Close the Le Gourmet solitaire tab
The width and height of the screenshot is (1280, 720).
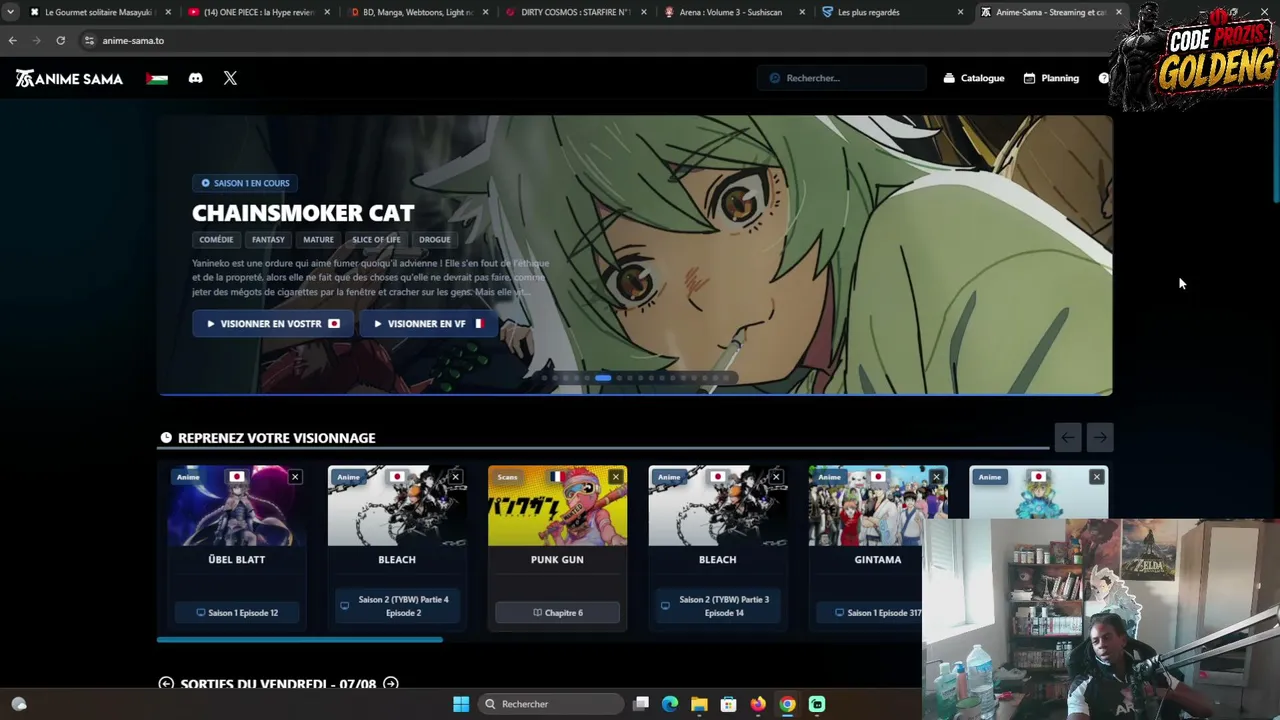point(168,12)
